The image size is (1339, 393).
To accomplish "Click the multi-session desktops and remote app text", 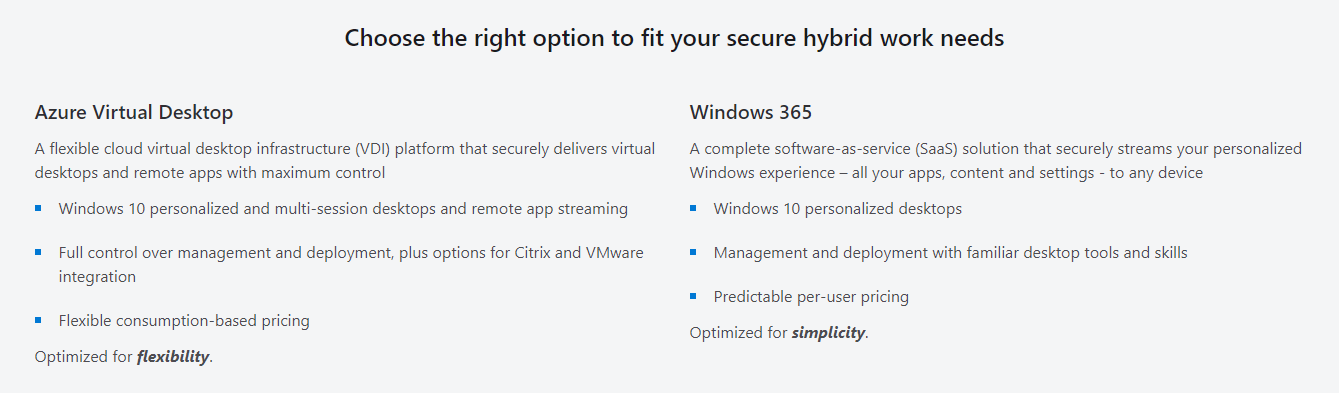I will [x=343, y=209].
